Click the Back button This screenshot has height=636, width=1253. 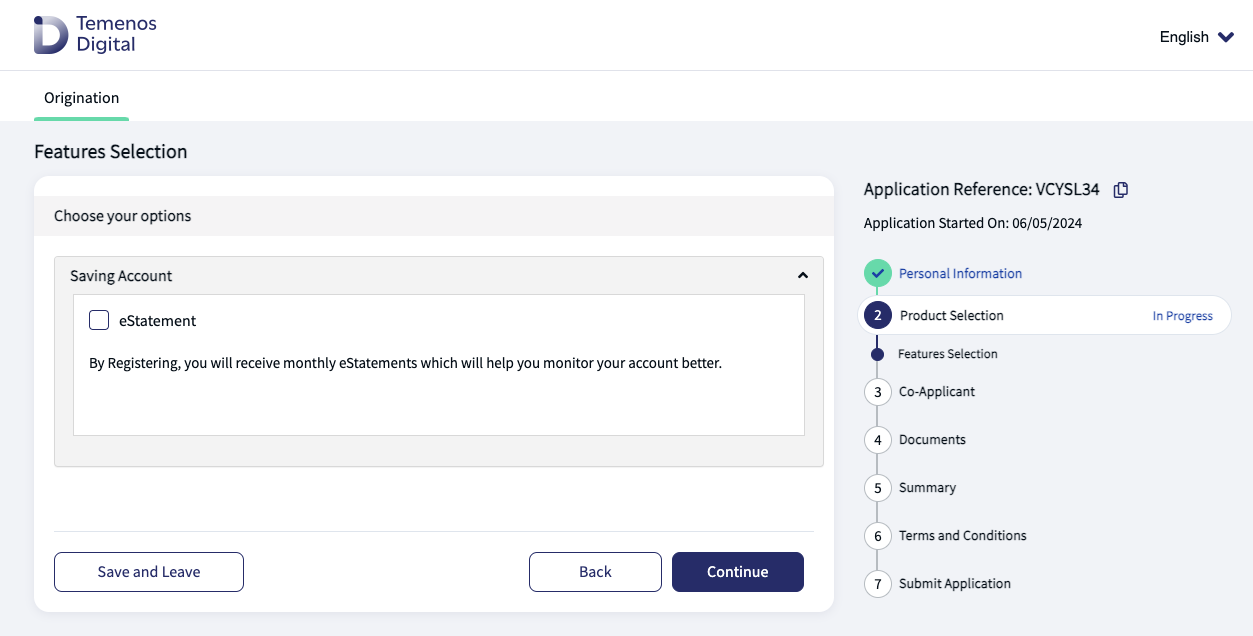pyautogui.click(x=595, y=572)
